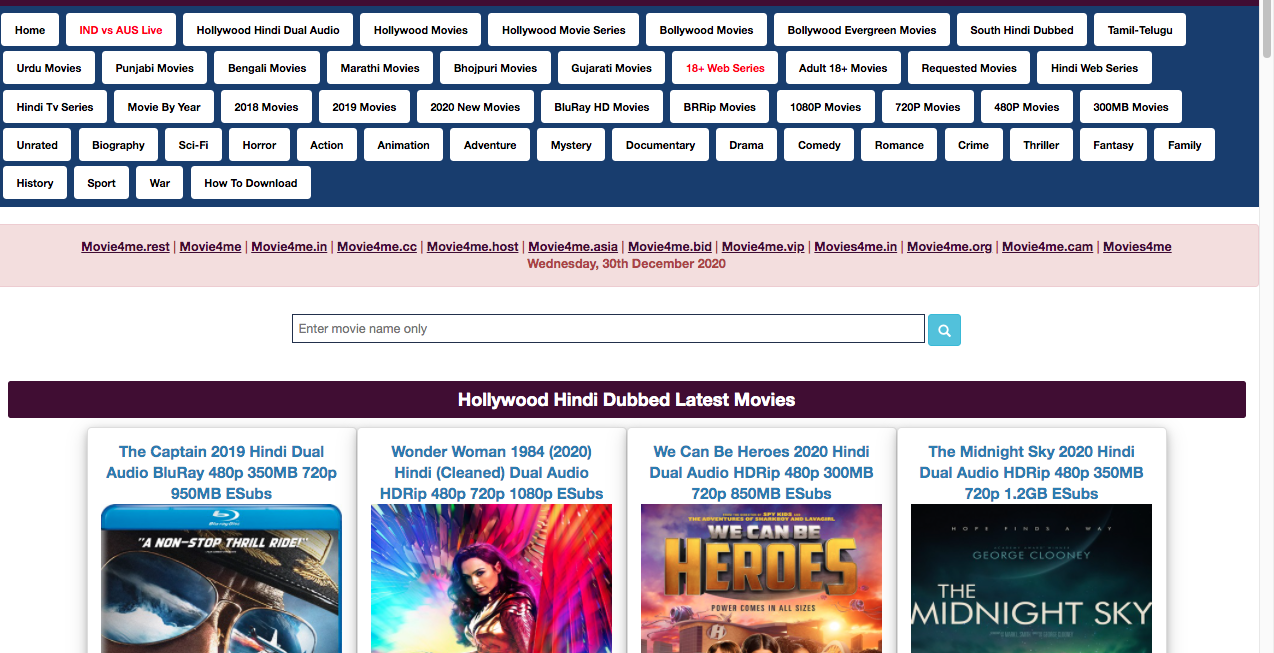Open Tamil-Telugu category
1274x653 pixels.
pos(1140,30)
